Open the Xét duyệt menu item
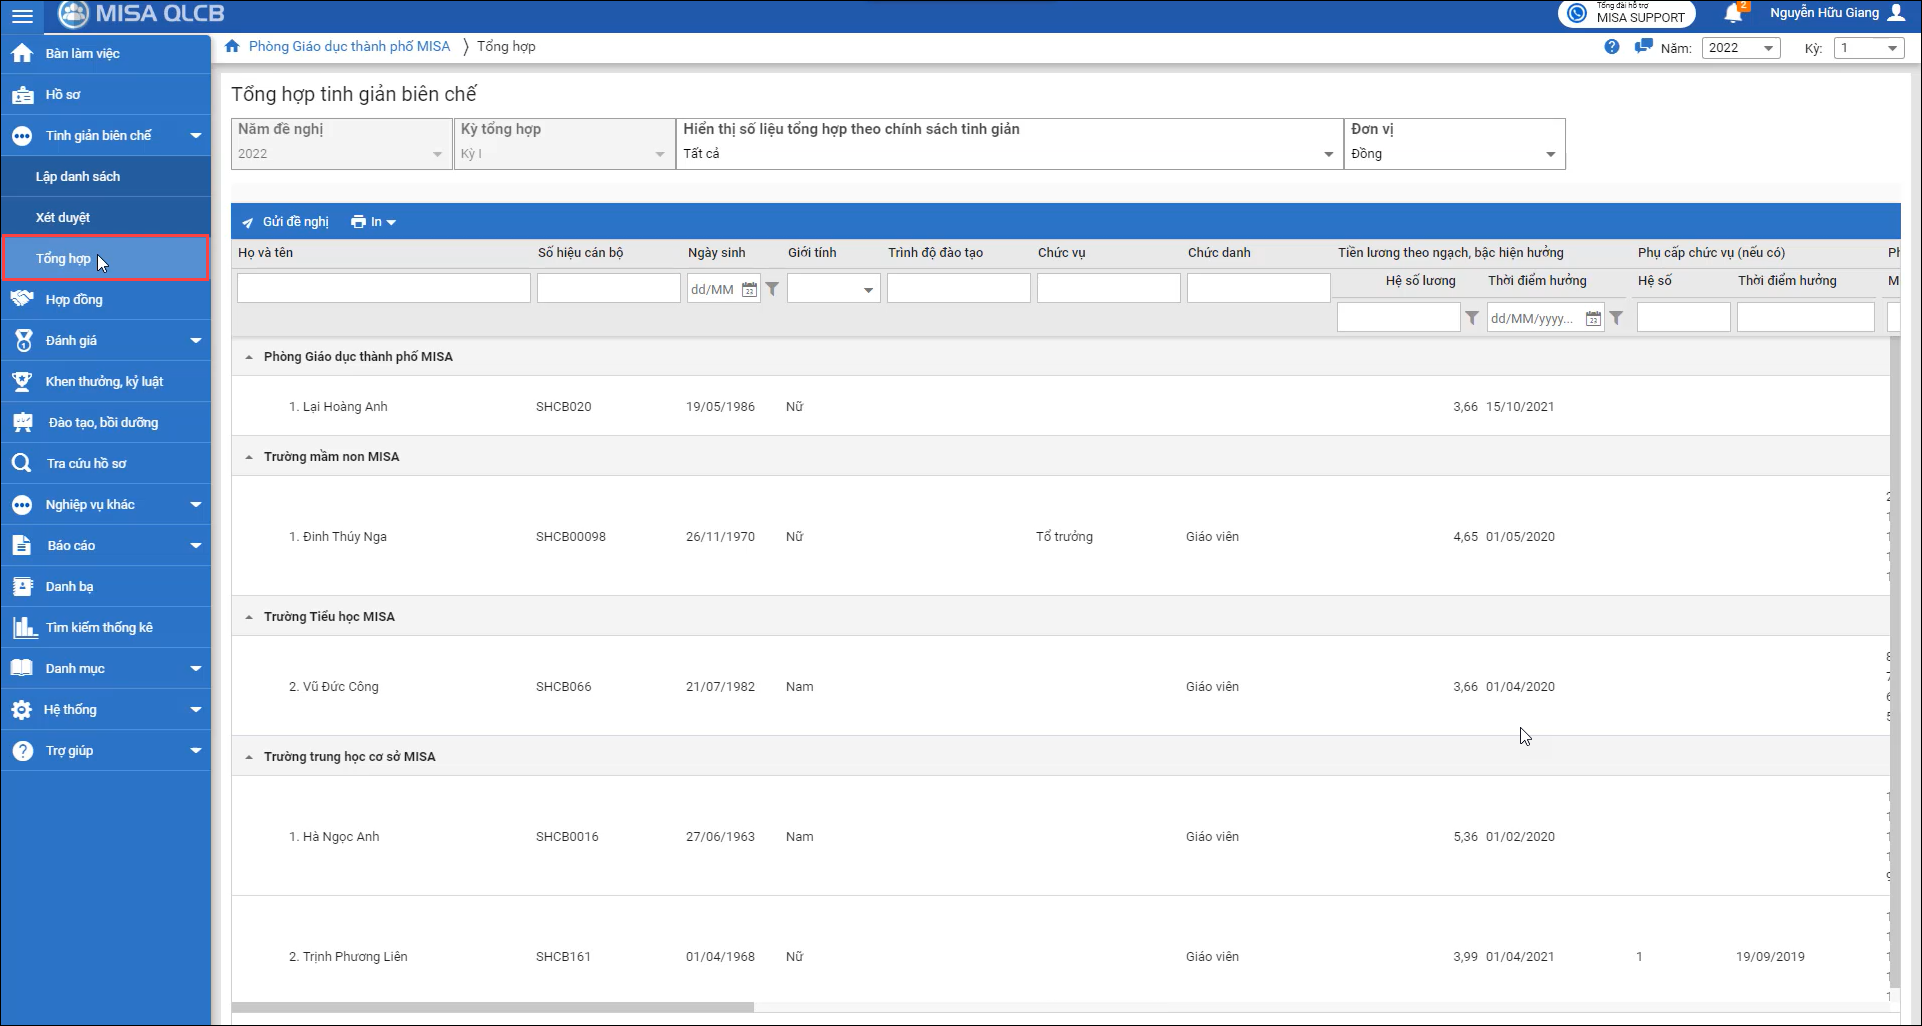 (63, 217)
